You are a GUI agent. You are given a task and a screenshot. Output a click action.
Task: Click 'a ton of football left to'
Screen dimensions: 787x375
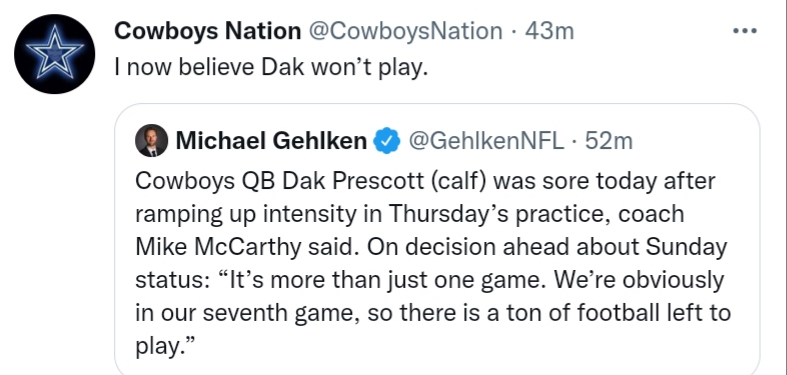pos(609,313)
